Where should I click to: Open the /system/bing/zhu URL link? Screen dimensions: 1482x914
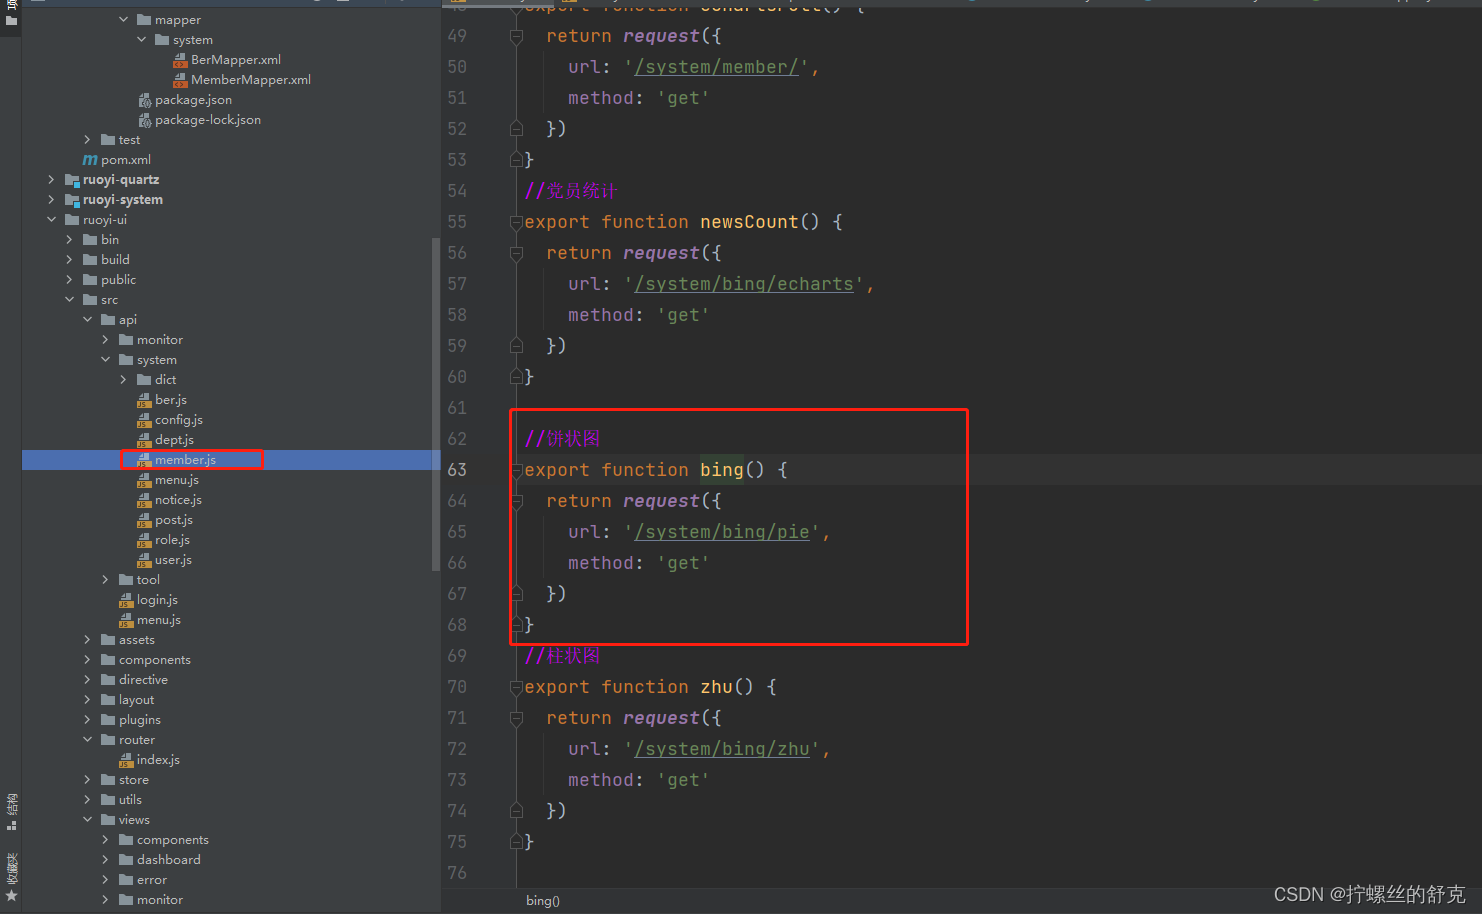(722, 749)
